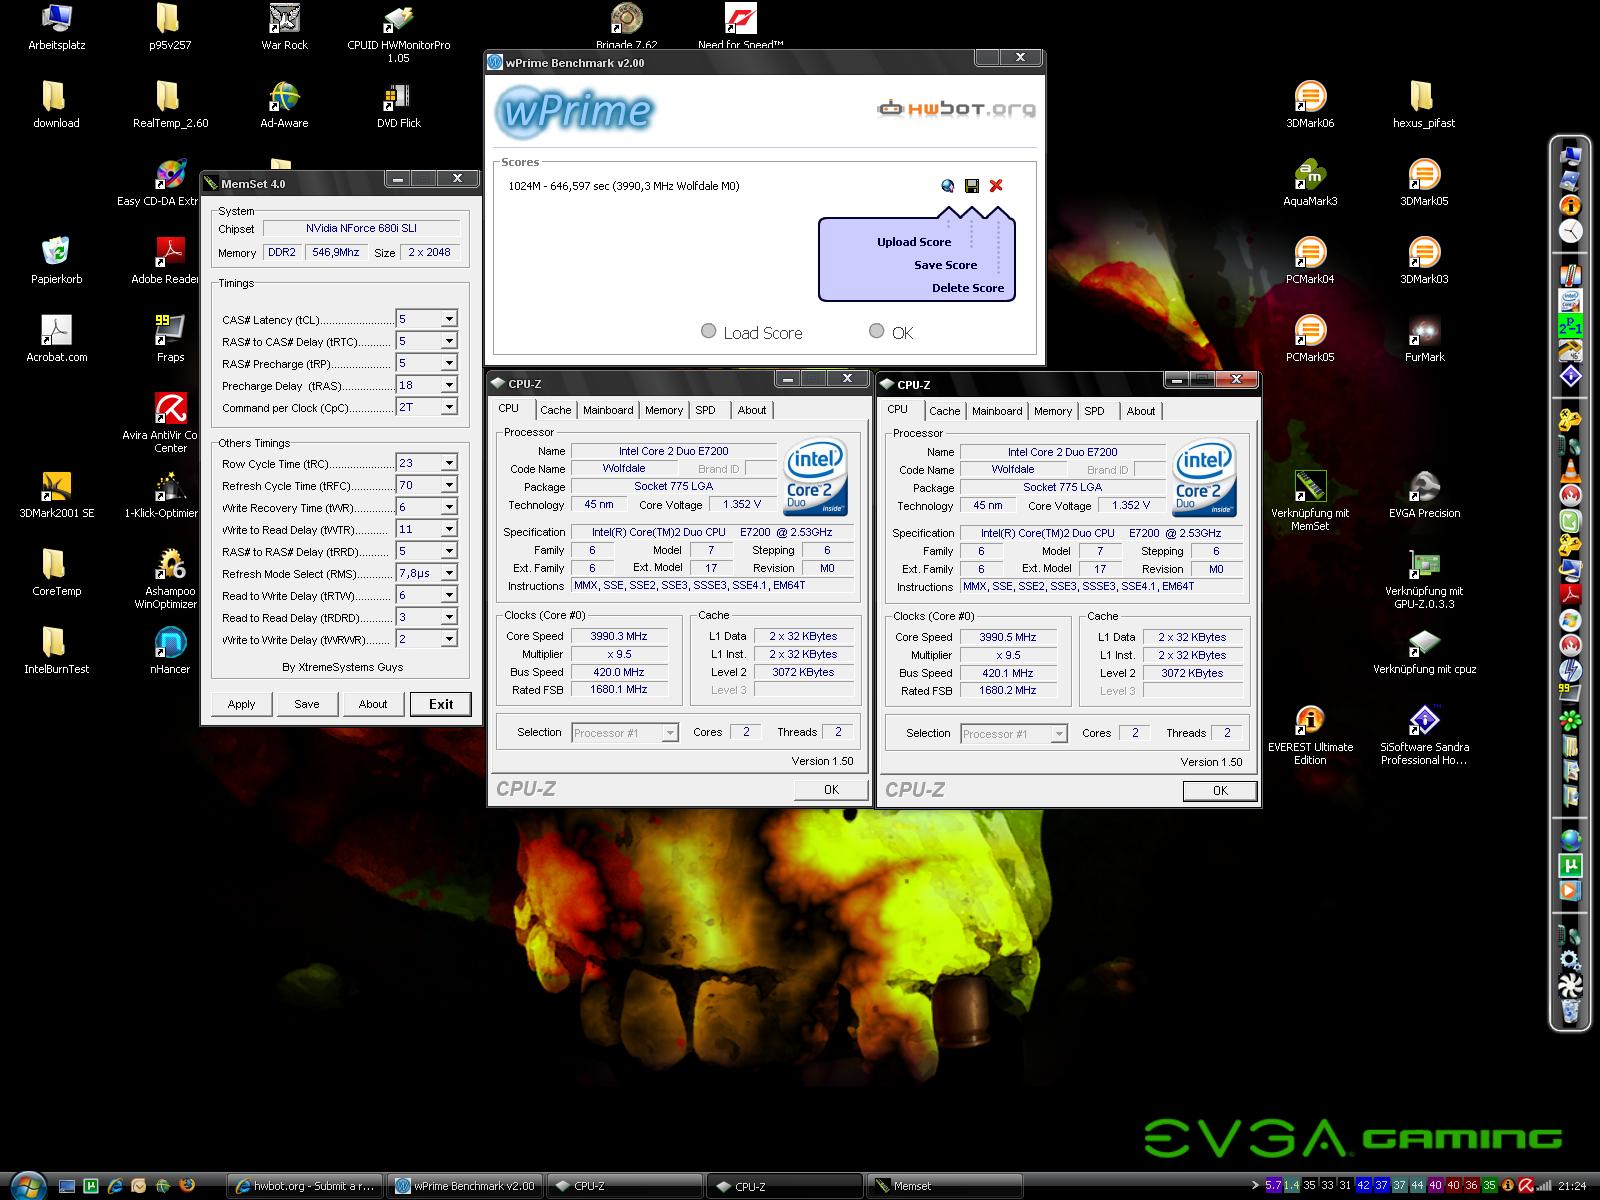This screenshot has width=1600, height=1200.
Task: Switch to About tab in right CPU-Z
Action: coord(1140,411)
